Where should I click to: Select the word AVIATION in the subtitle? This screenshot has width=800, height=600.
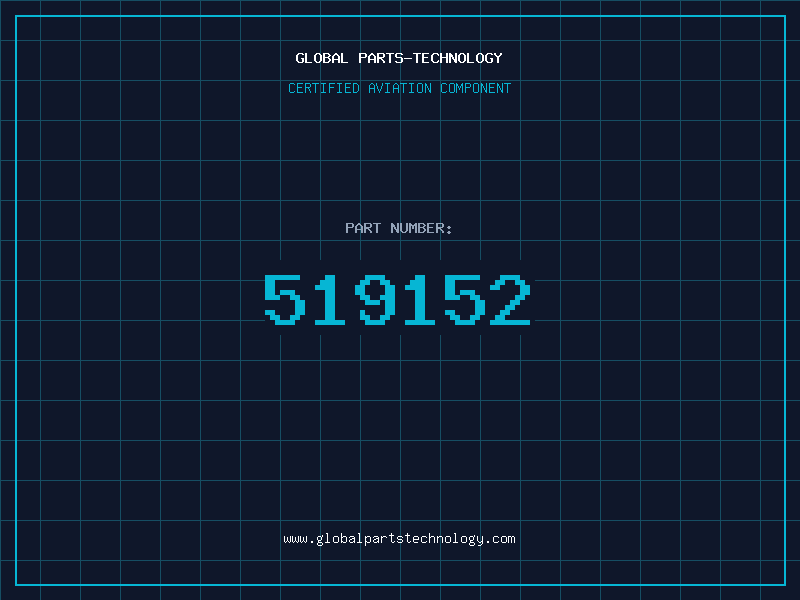[400, 88]
